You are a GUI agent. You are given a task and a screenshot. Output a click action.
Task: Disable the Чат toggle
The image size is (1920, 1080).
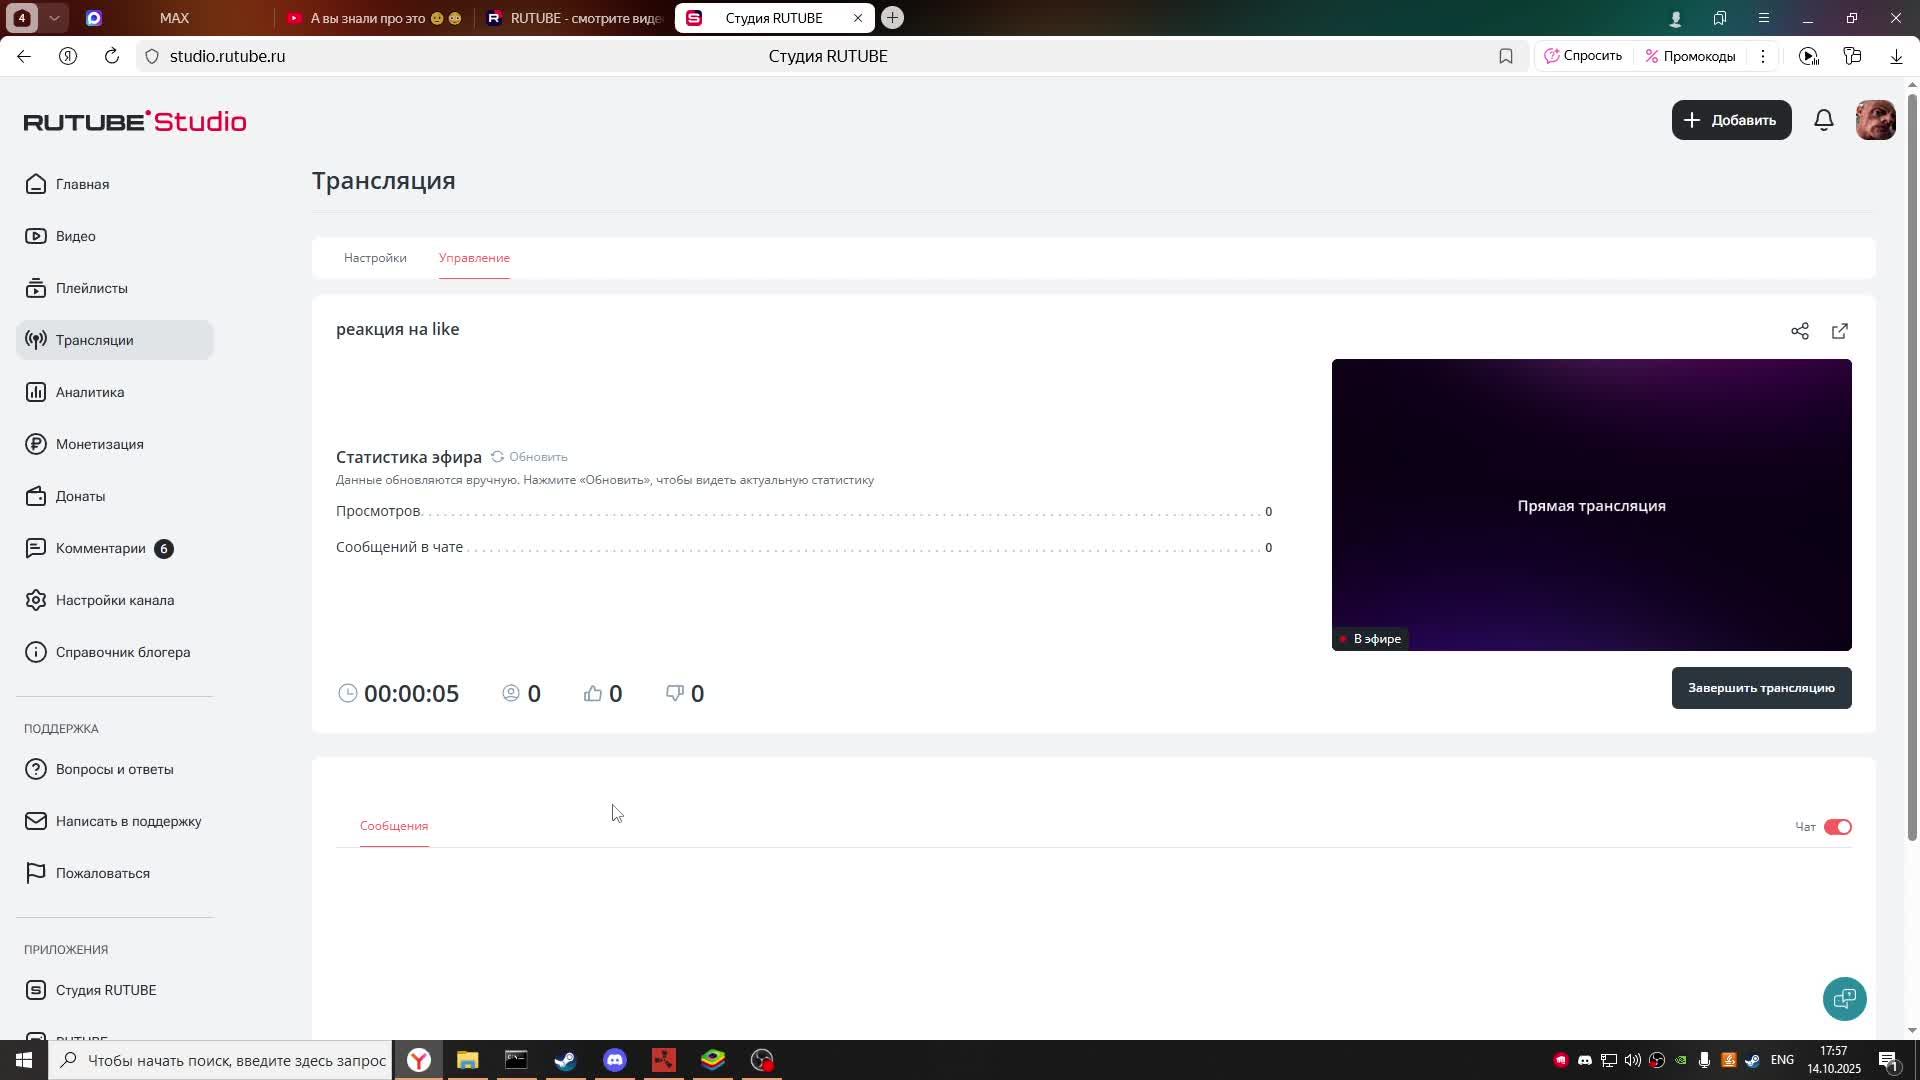[x=1837, y=827]
